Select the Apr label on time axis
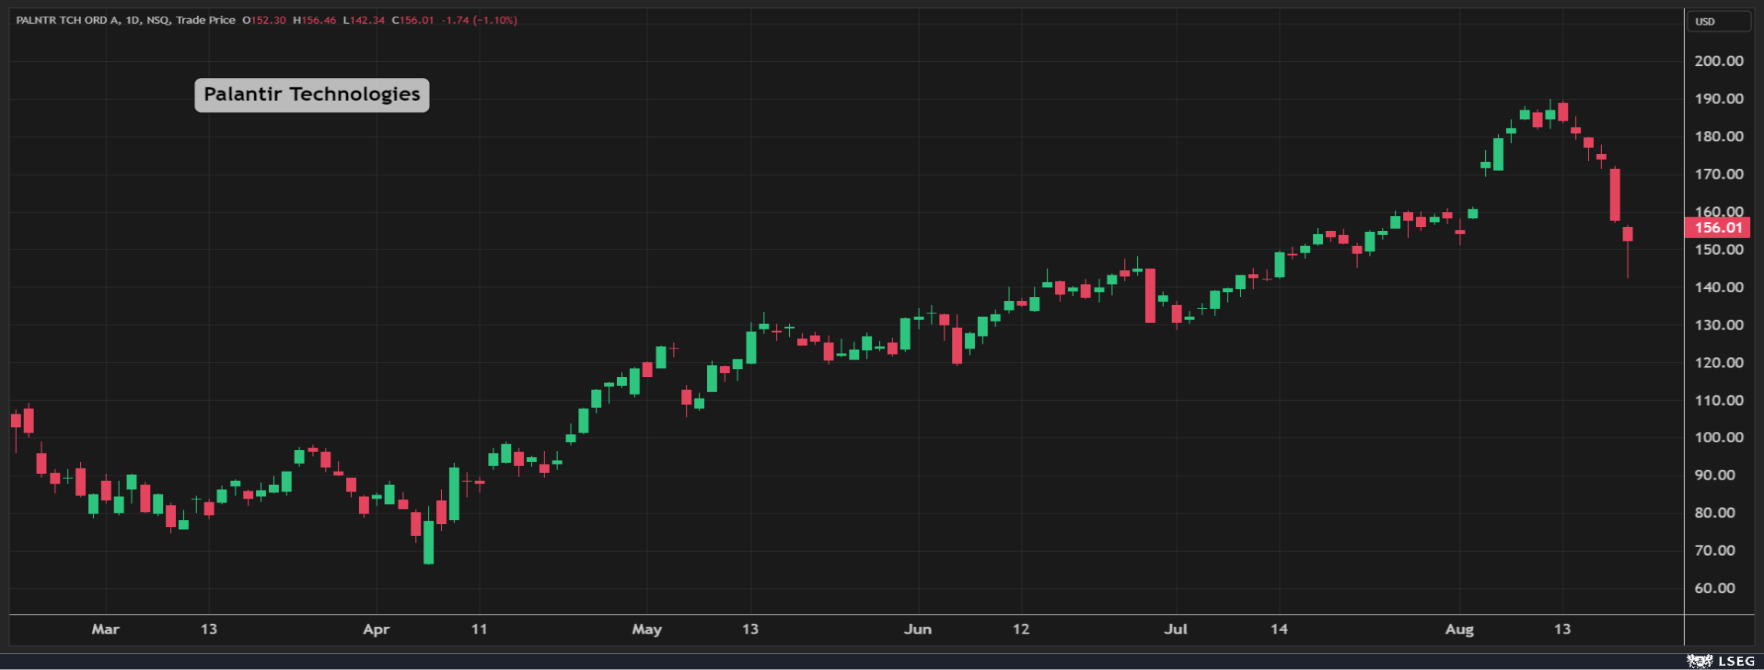Image resolution: width=1764 pixels, height=670 pixels. pyautogui.click(x=376, y=629)
